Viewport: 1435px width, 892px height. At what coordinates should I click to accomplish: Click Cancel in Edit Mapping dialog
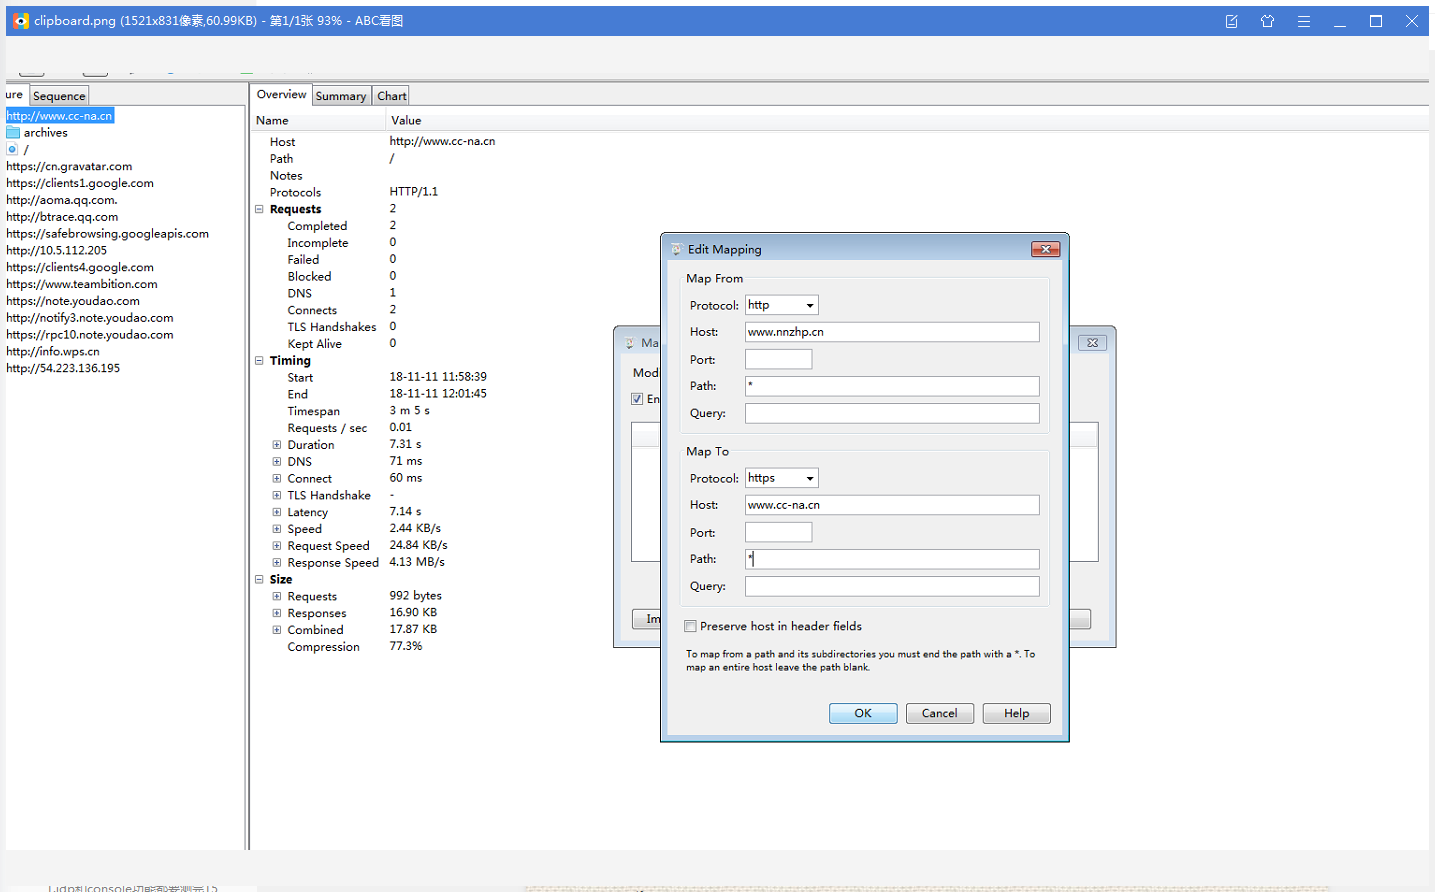pos(939,713)
